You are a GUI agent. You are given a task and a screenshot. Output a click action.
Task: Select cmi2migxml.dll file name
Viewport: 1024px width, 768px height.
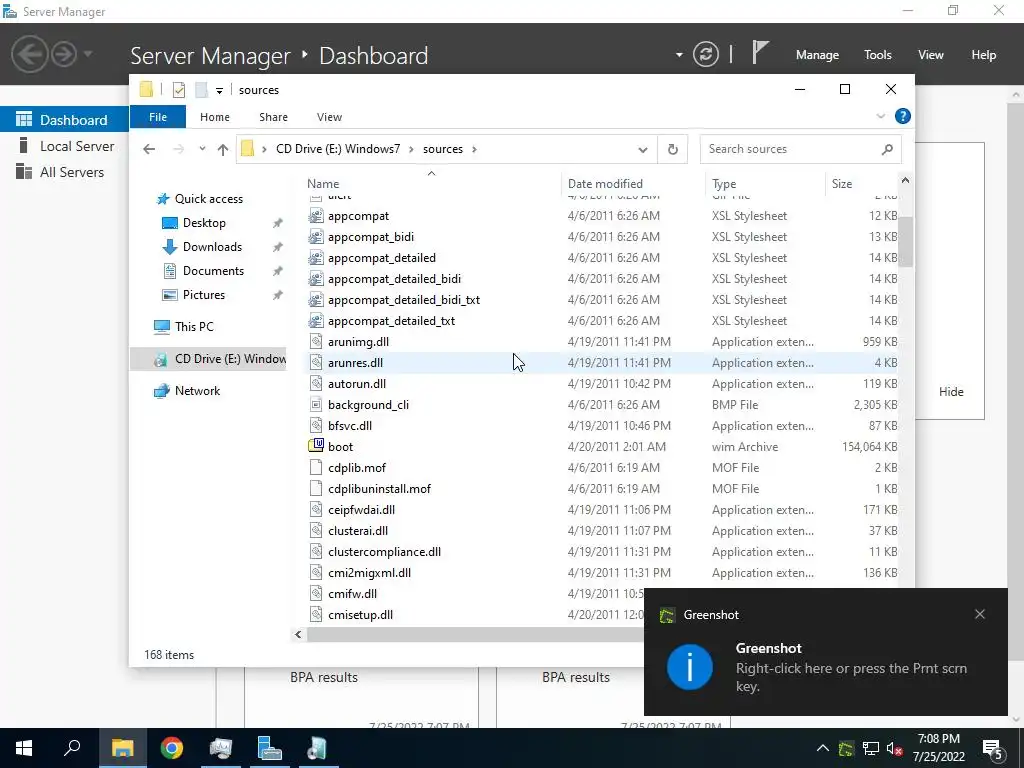point(369,573)
